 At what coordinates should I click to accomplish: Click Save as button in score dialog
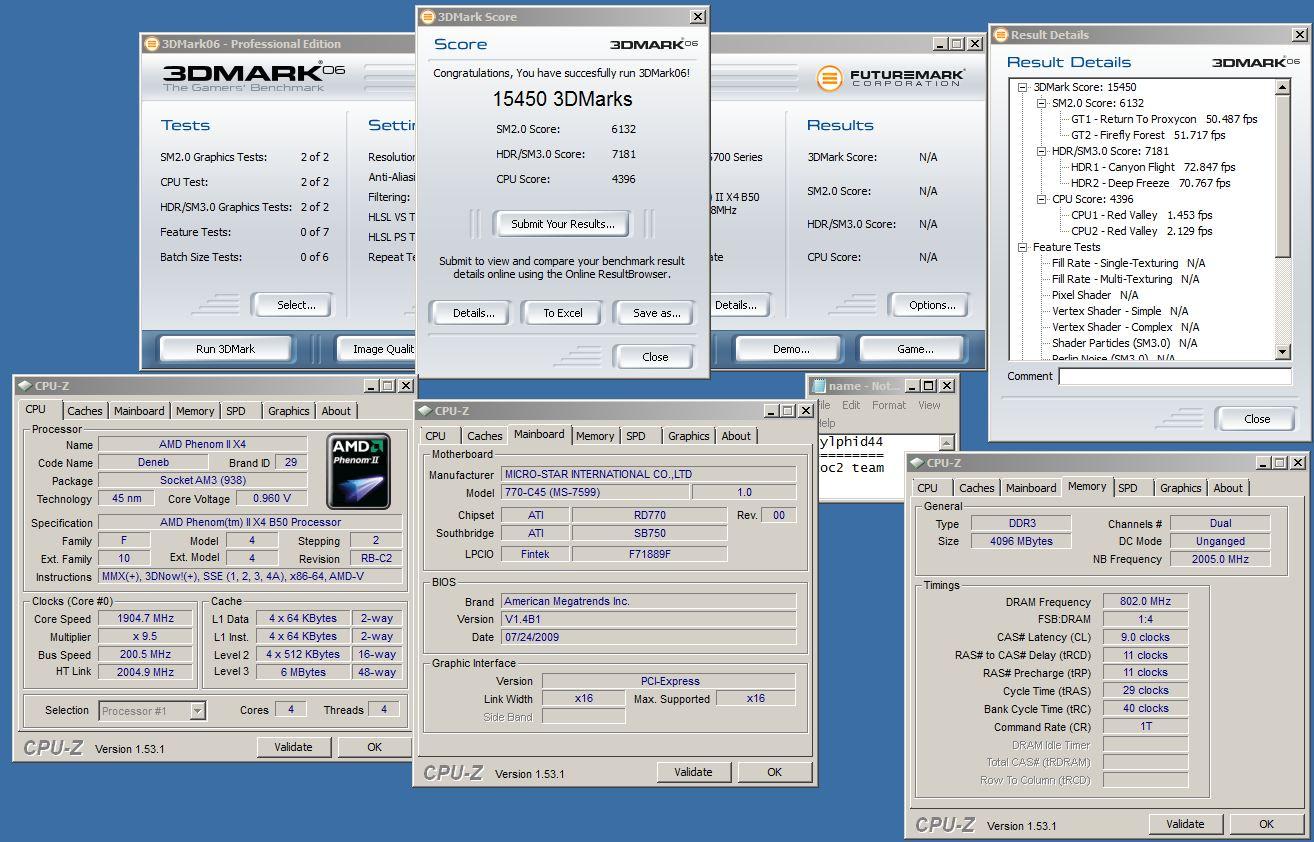(x=656, y=313)
